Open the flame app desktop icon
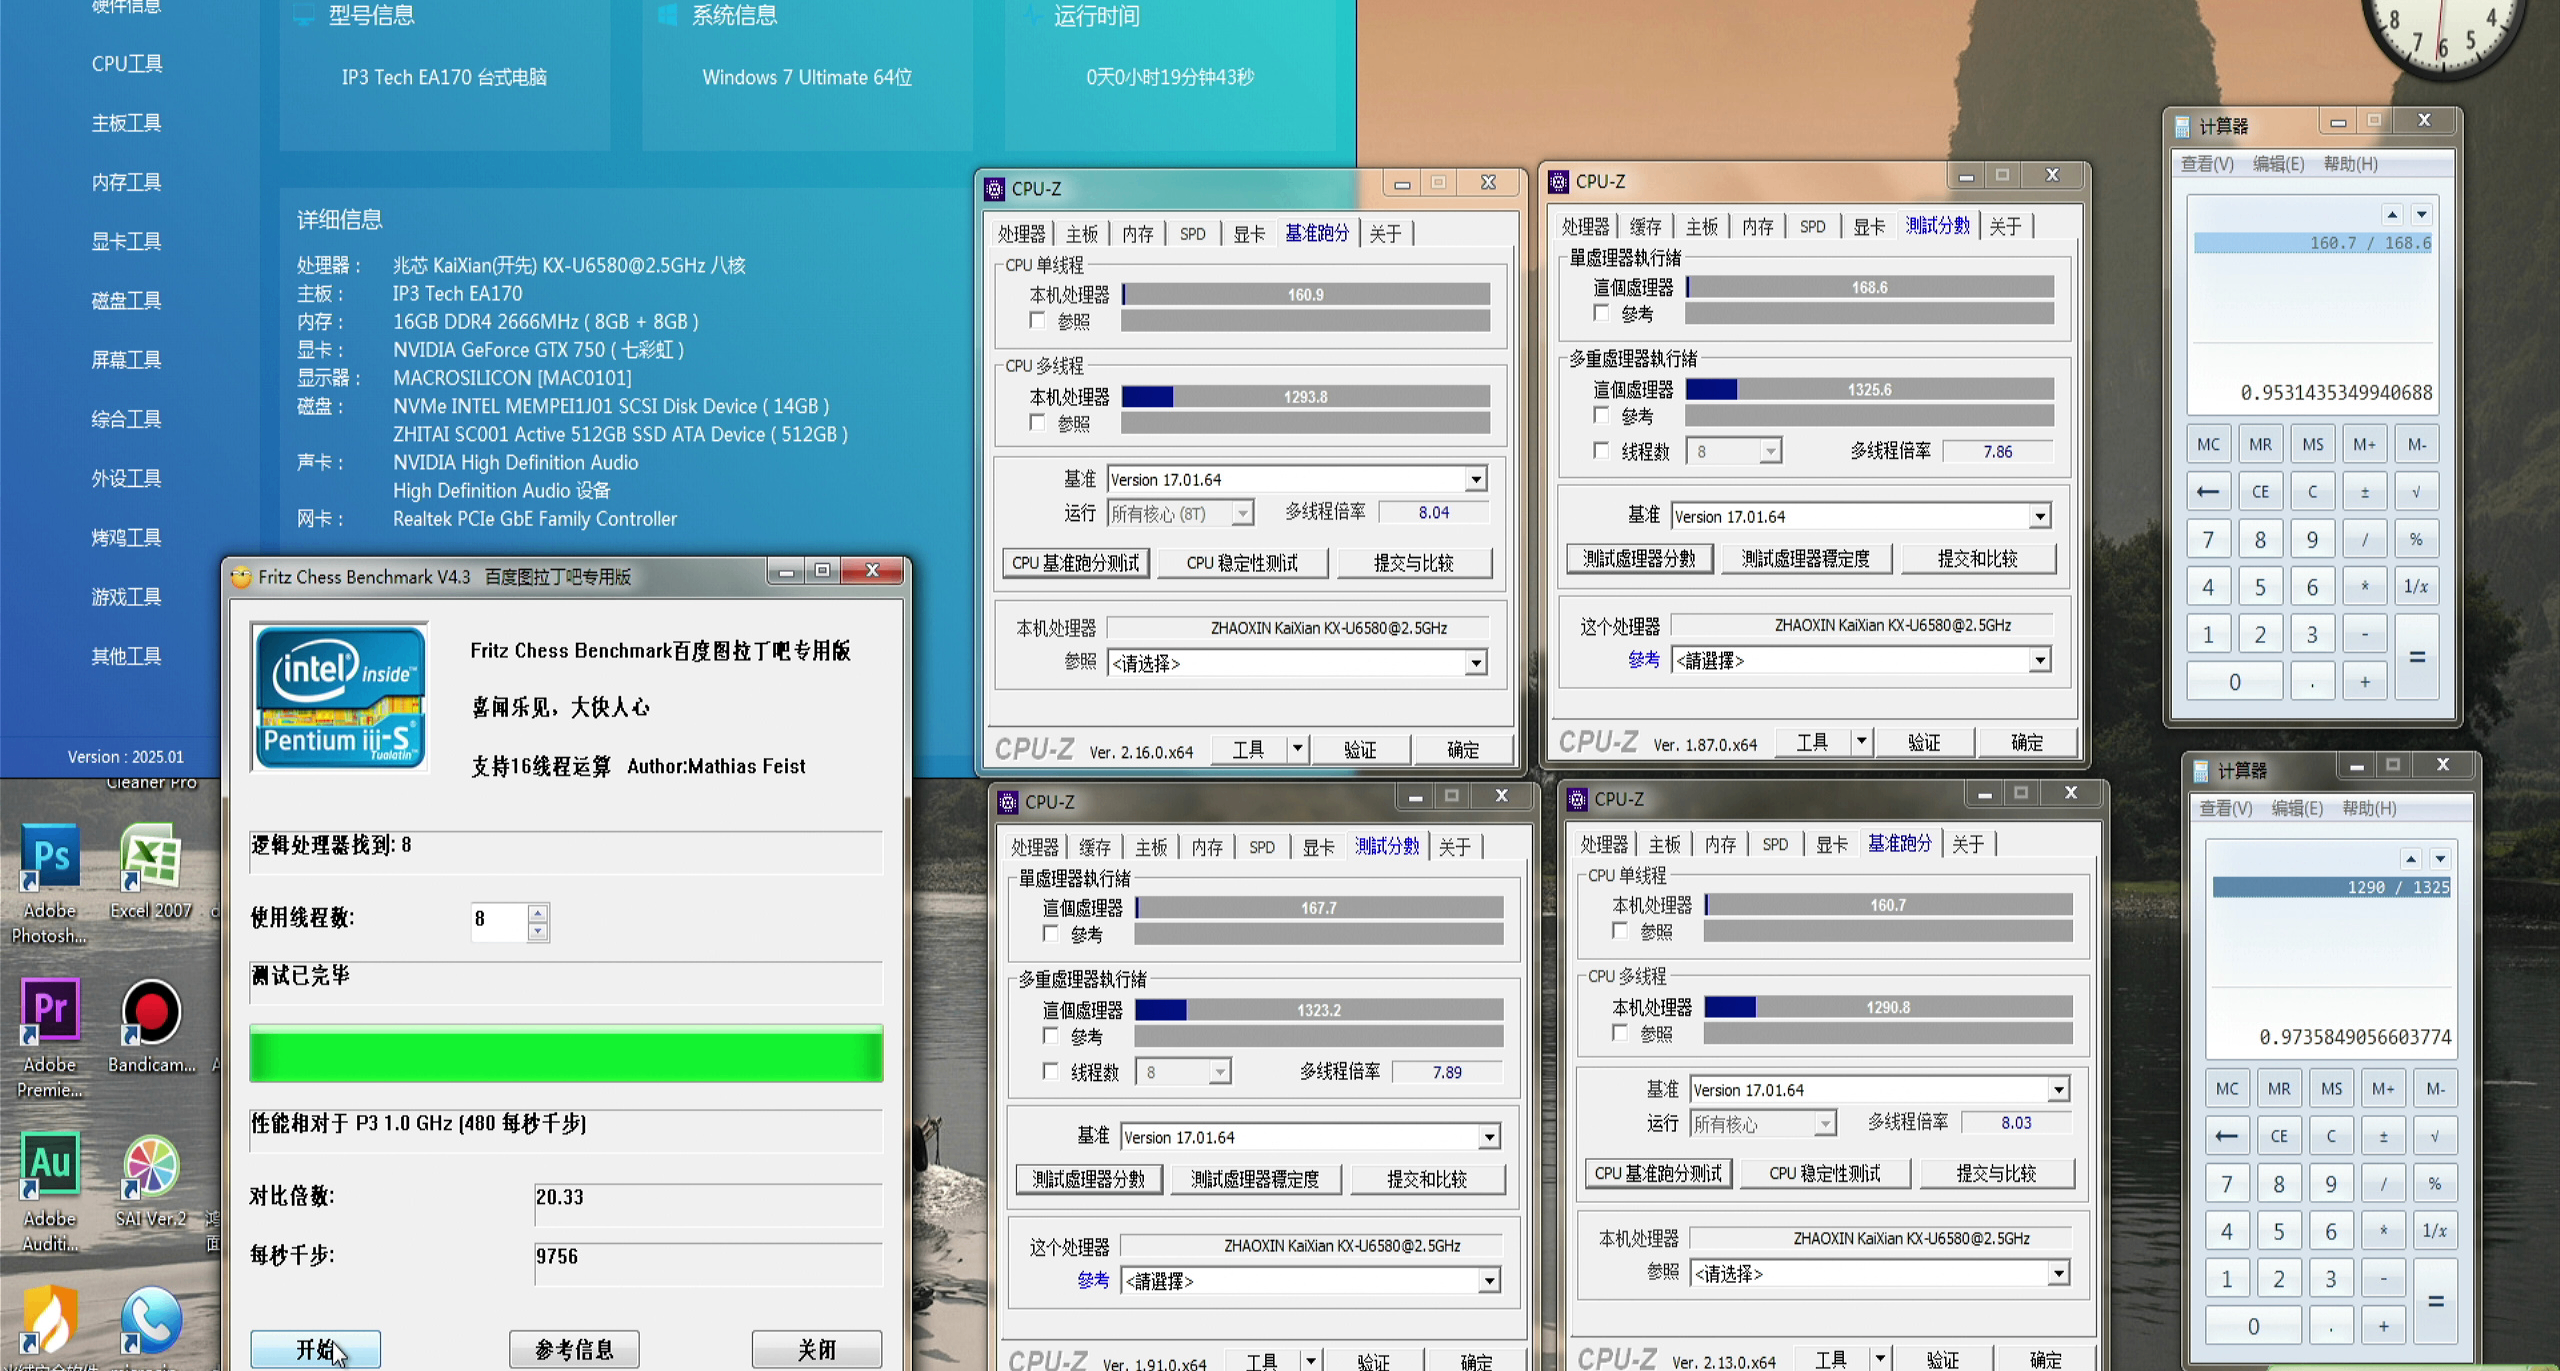This screenshot has width=2560, height=1371. [x=50, y=1322]
